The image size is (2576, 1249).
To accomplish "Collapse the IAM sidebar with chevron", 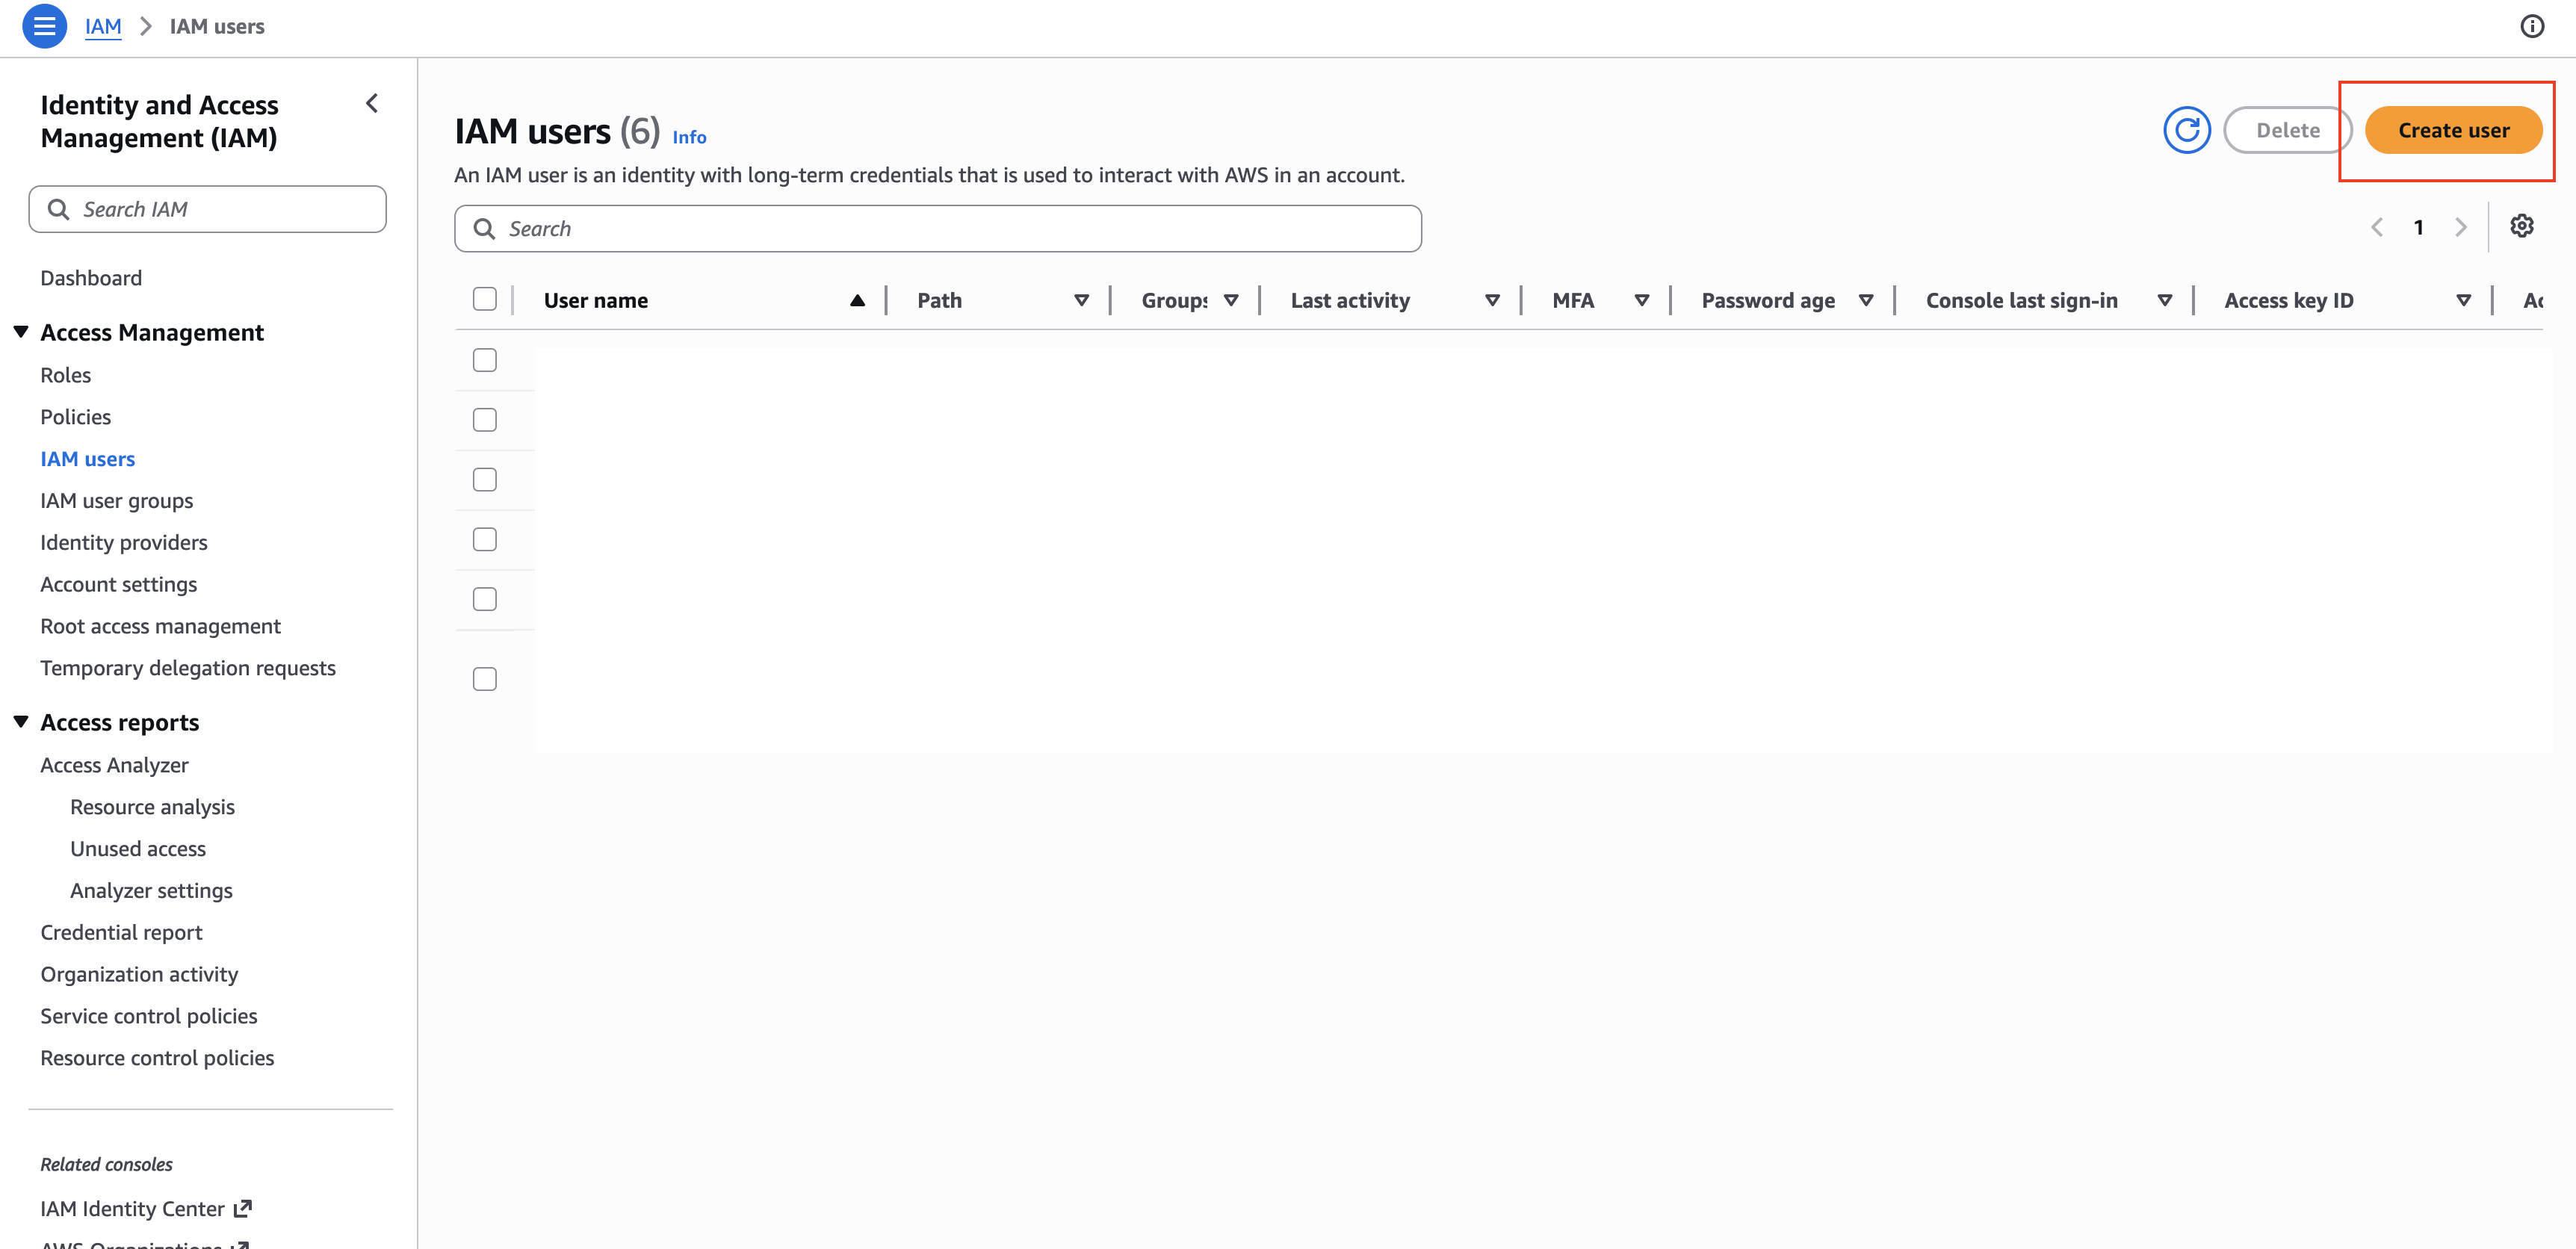I will point(372,103).
